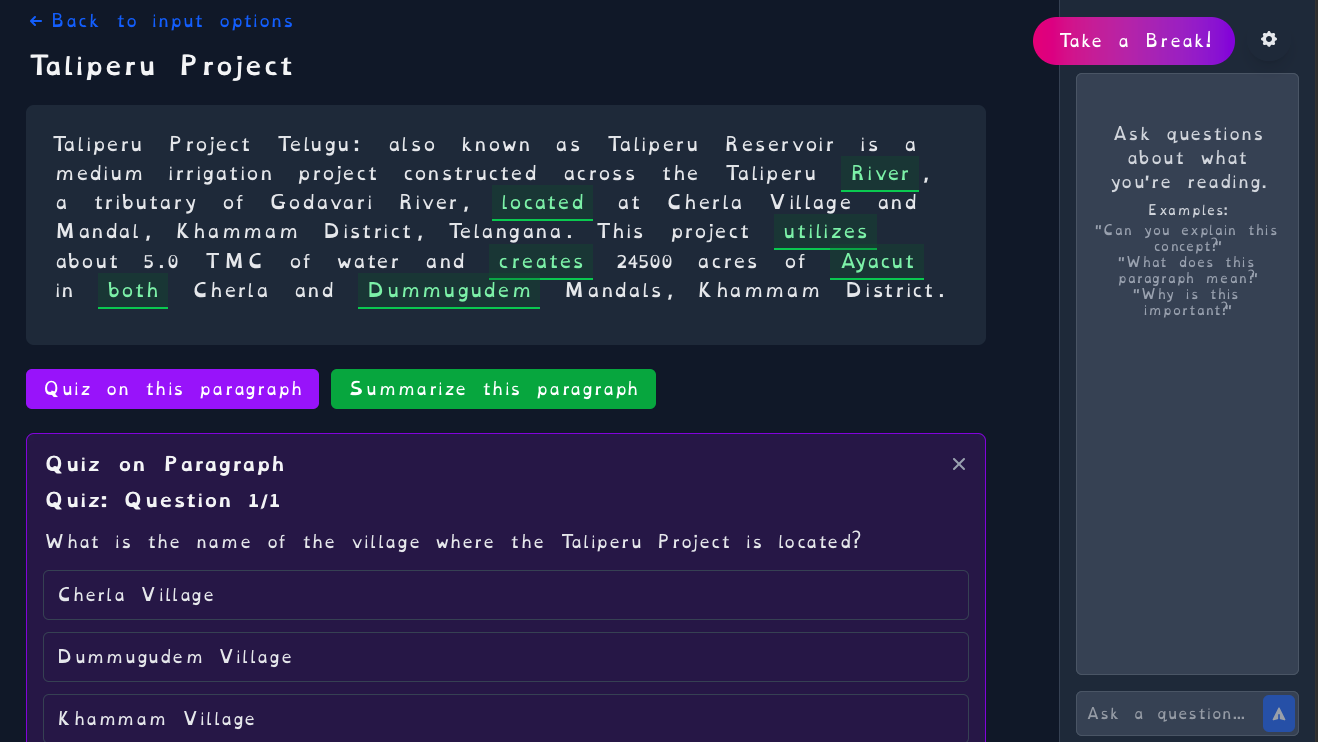Send question with the arrow icon
1318x742 pixels.
(1279, 714)
